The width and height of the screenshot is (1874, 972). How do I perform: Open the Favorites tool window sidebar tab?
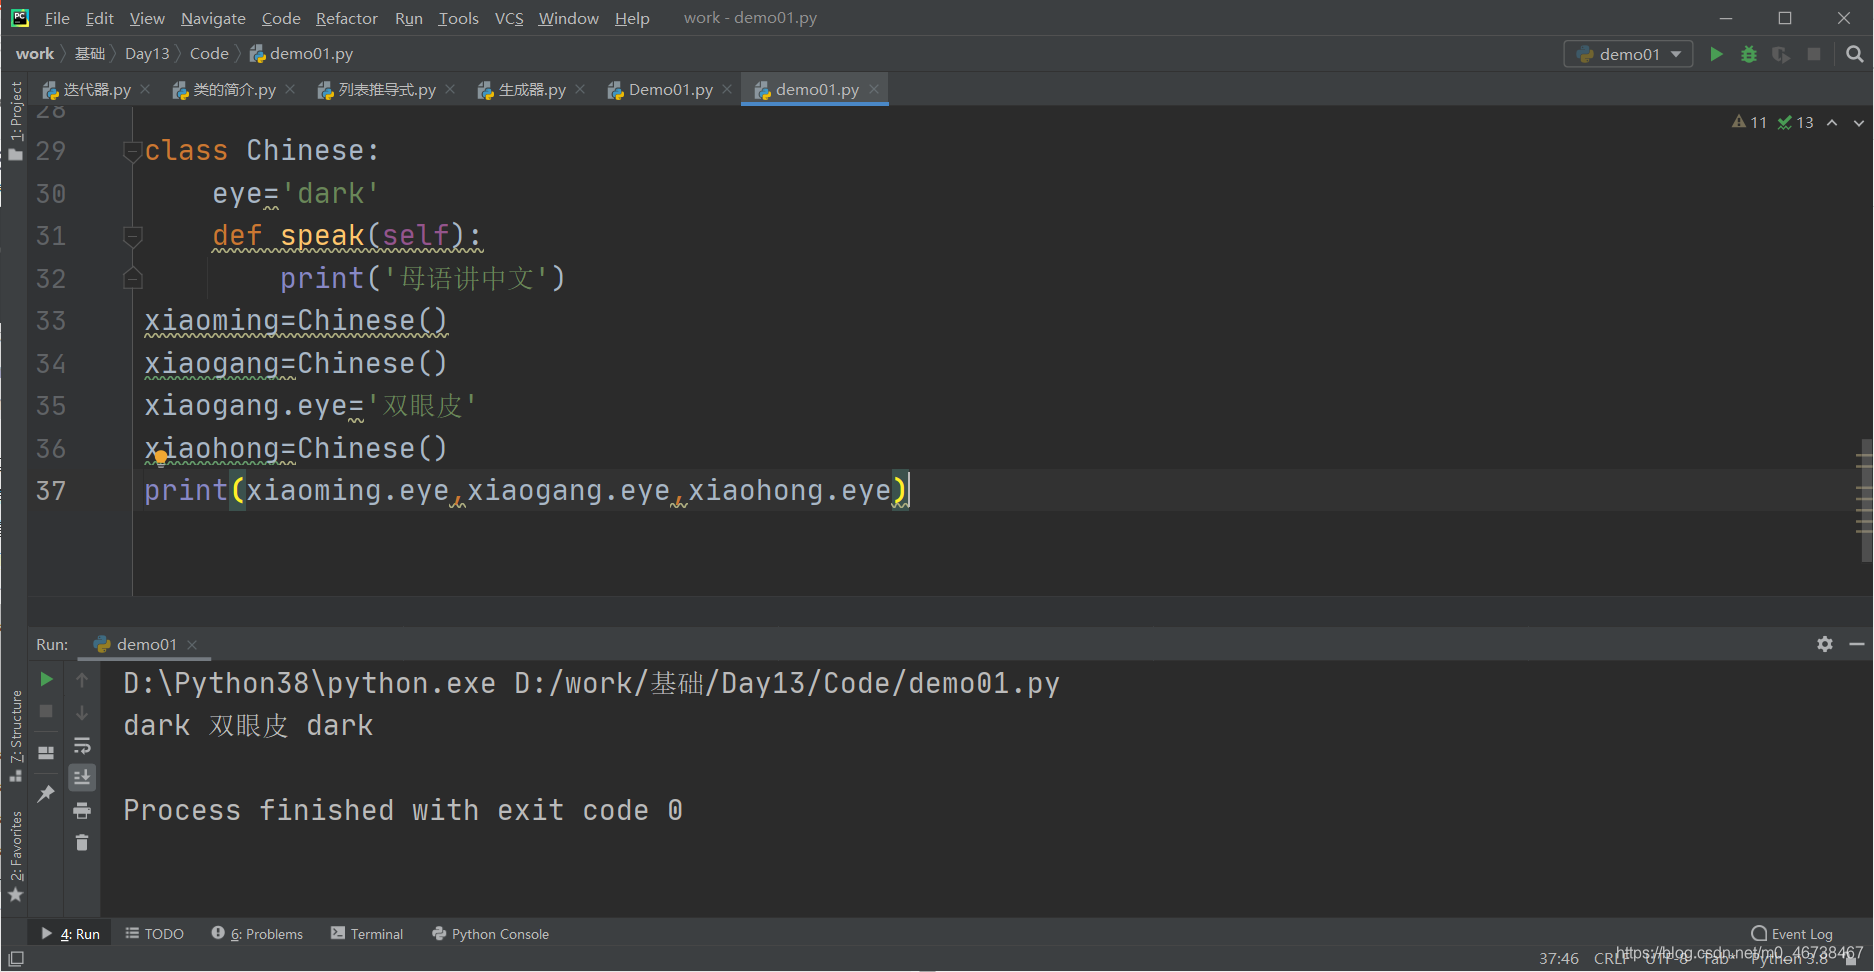[x=15, y=856]
